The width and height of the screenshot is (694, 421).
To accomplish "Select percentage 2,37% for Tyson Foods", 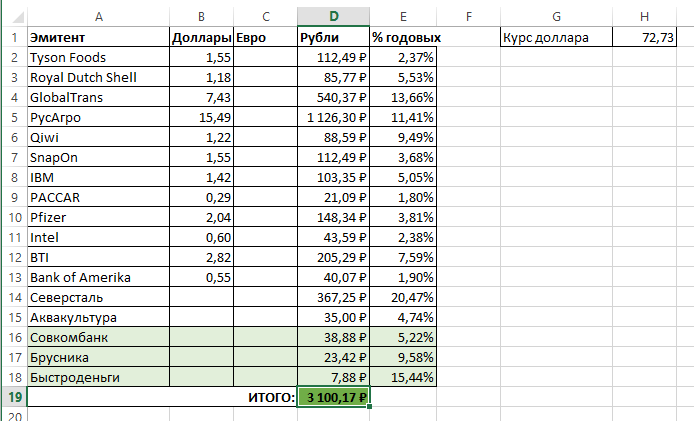I will [x=403, y=57].
